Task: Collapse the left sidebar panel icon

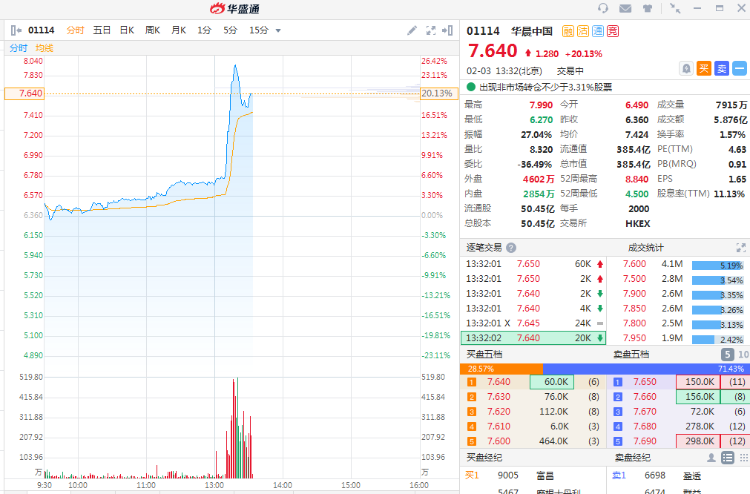Action: [x=16, y=30]
